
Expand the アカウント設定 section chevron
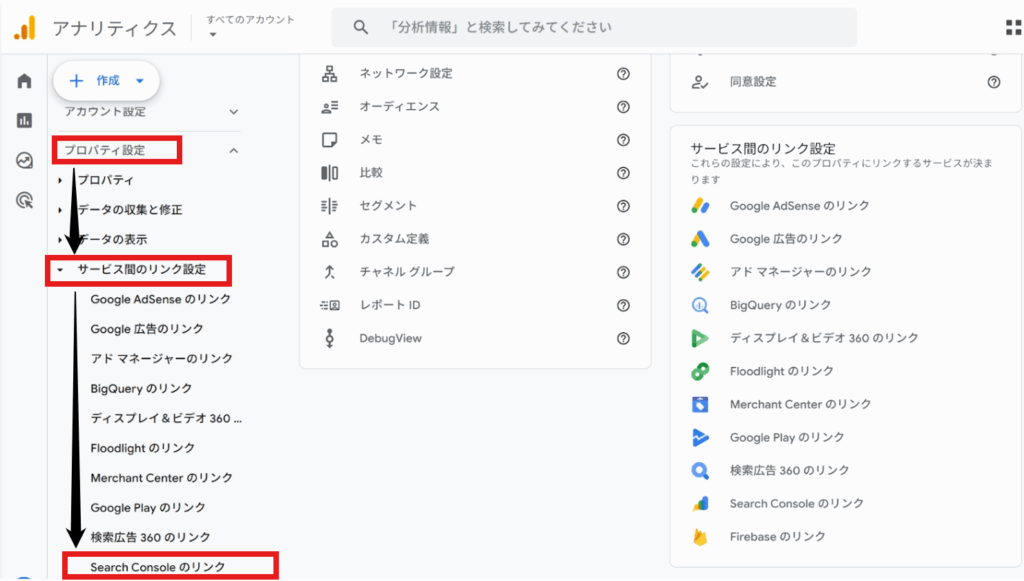(234, 112)
